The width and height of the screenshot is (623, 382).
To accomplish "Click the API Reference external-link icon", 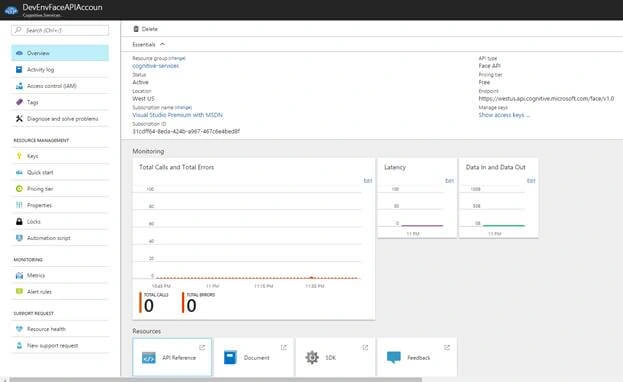I will pyautogui.click(x=202, y=347).
